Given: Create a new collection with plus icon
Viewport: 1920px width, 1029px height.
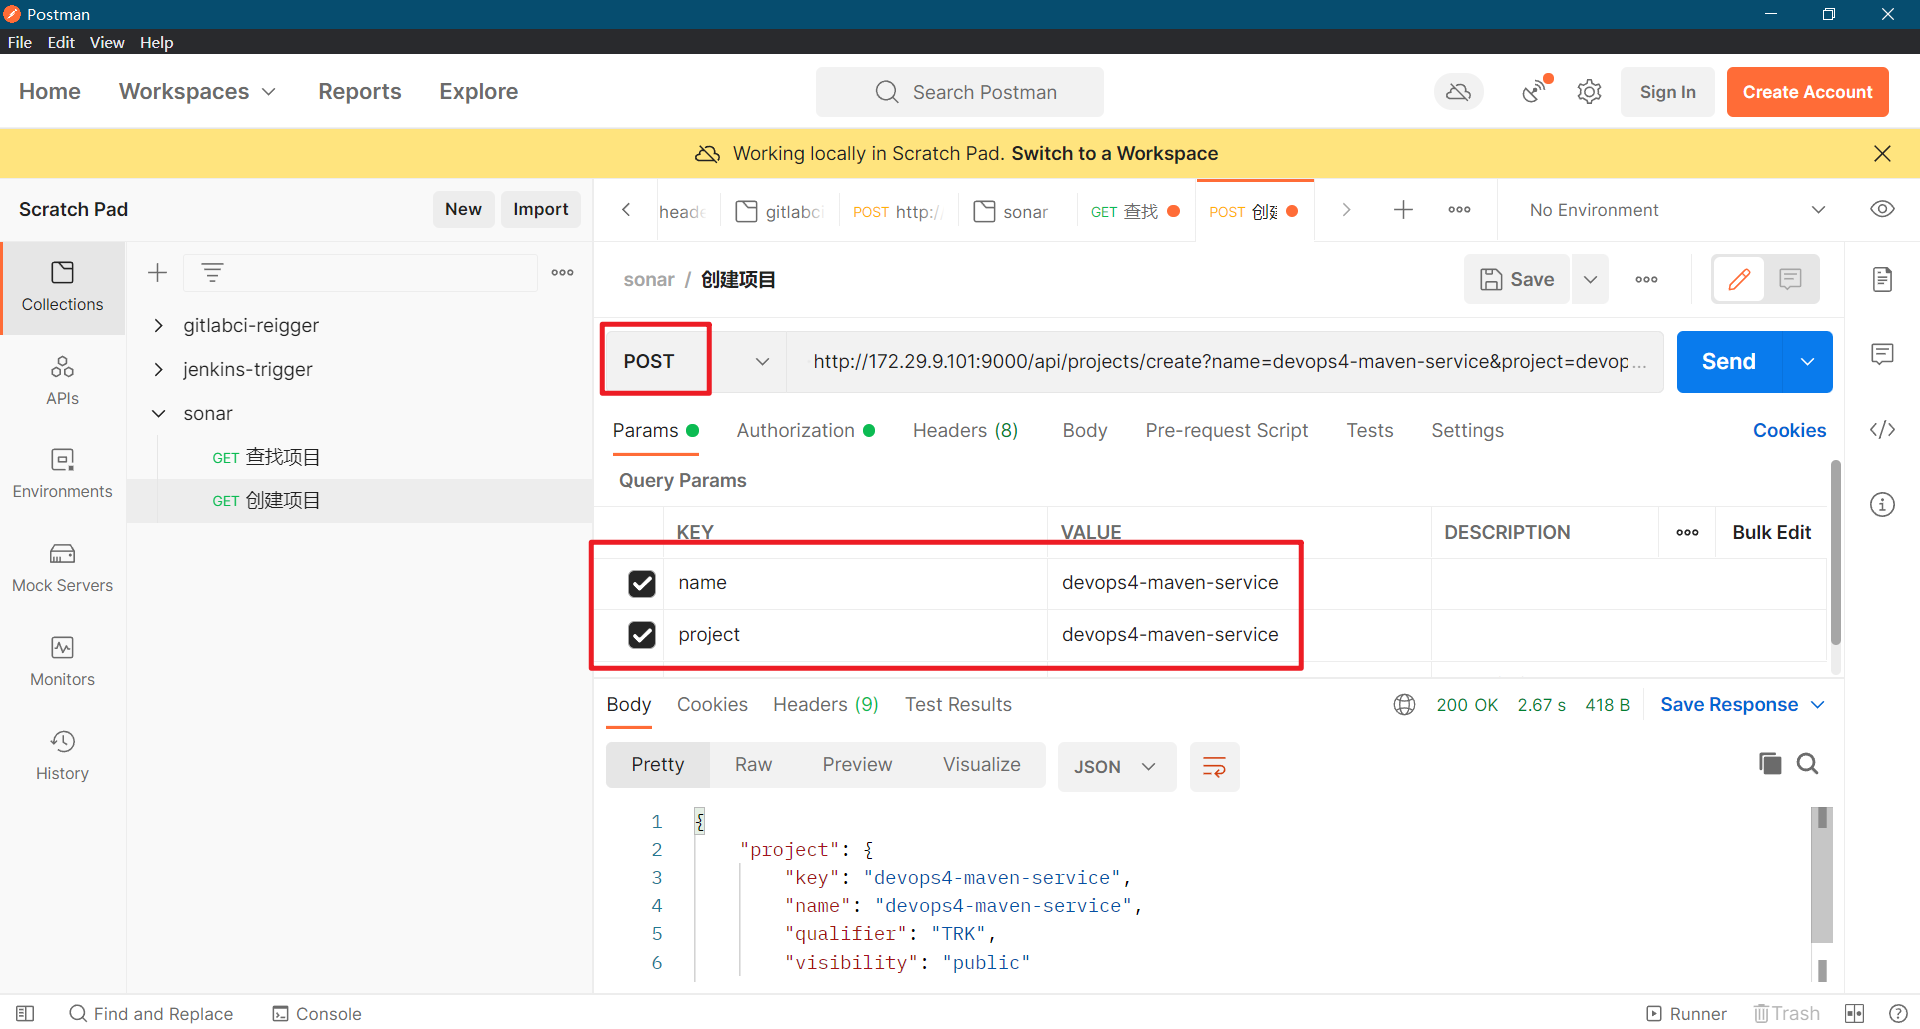Looking at the screenshot, I should pos(157,272).
